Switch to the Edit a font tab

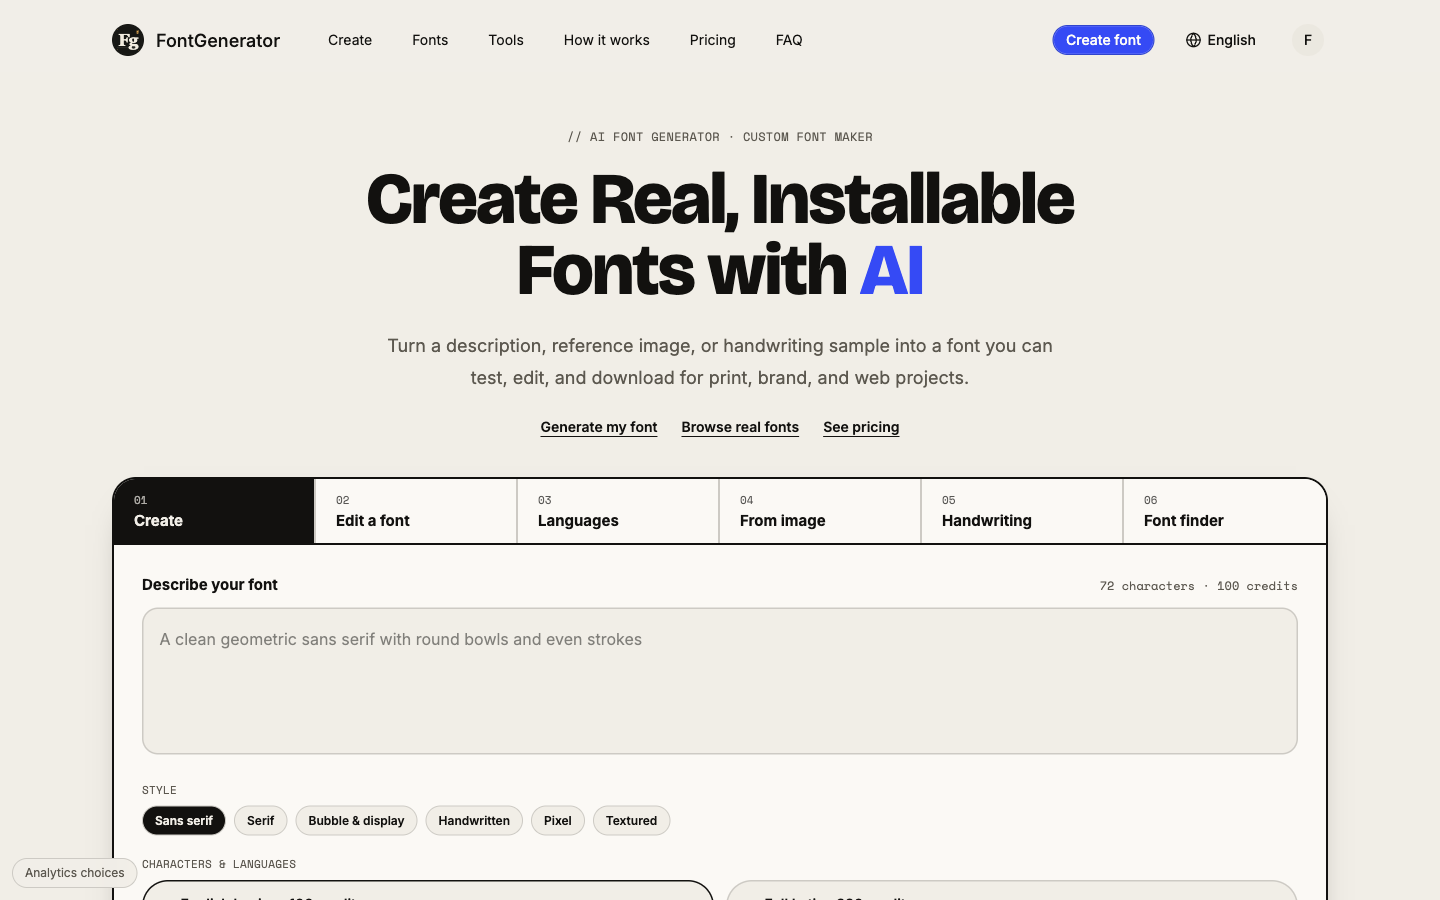tap(416, 511)
